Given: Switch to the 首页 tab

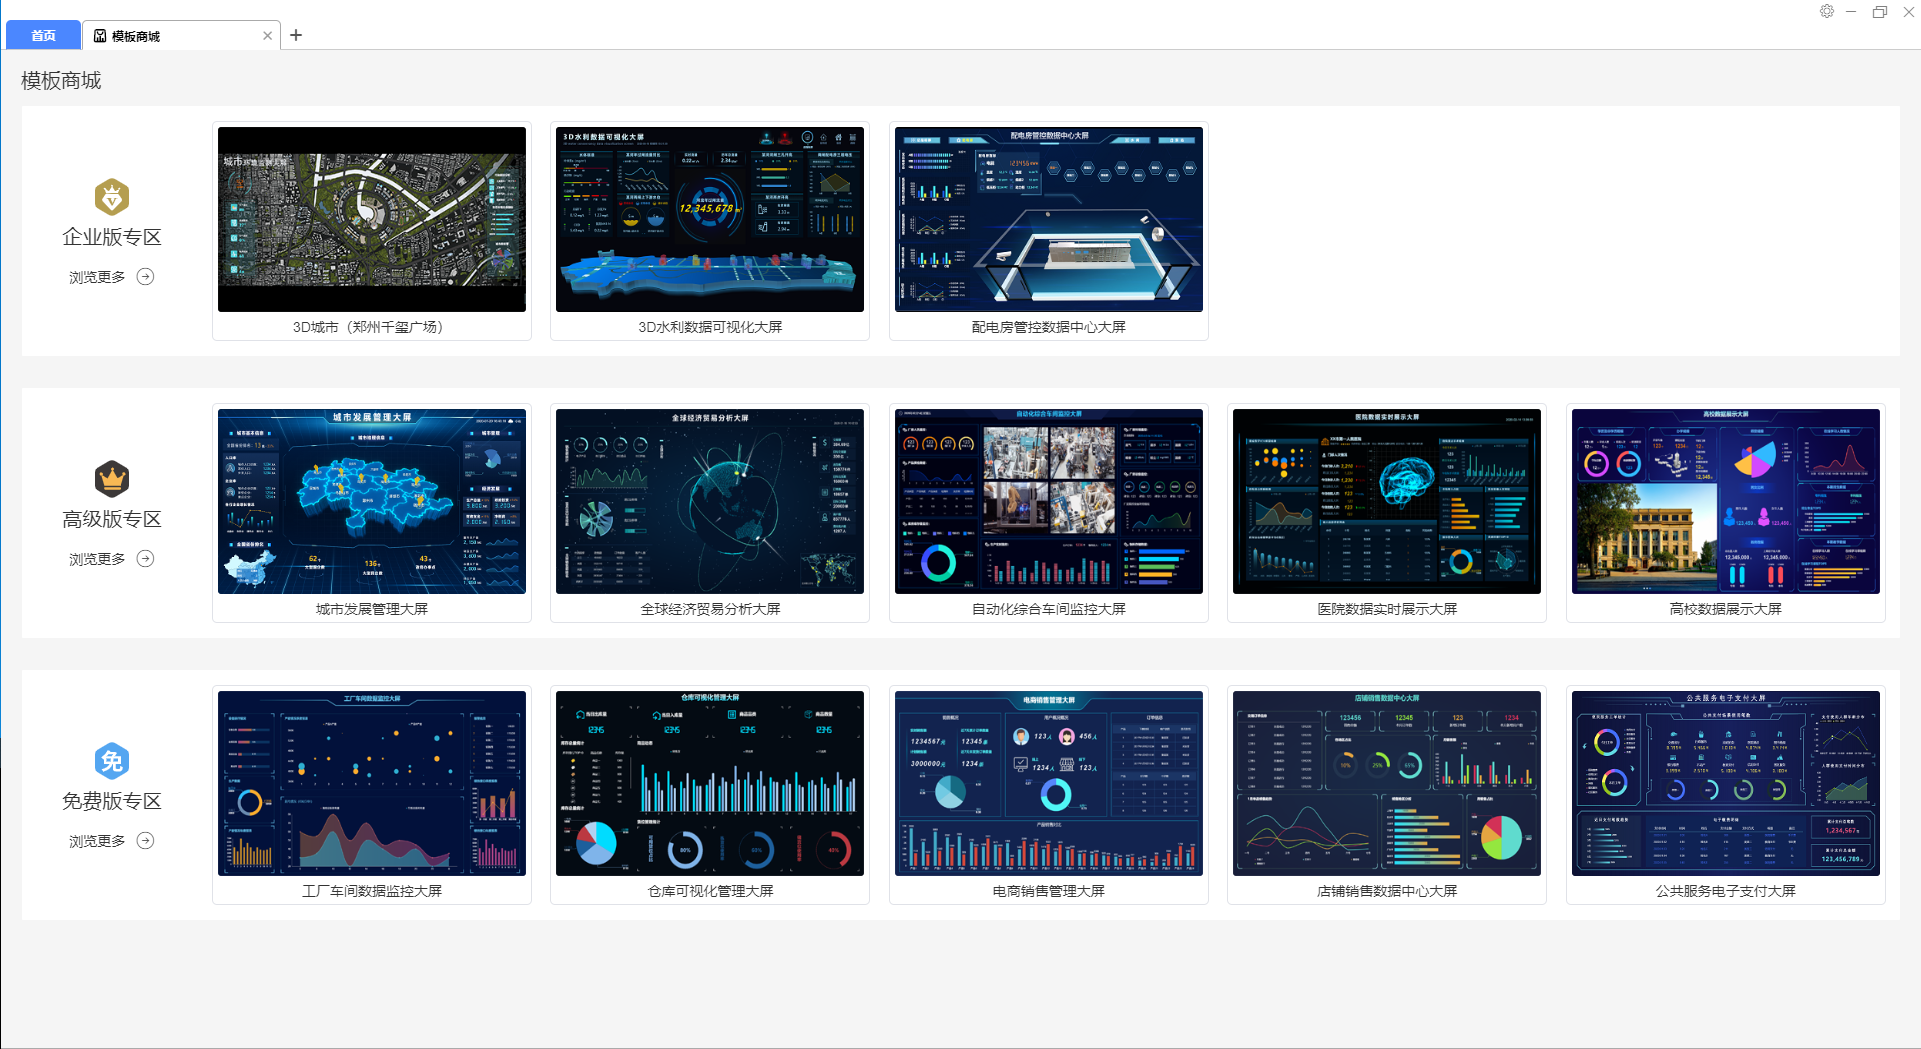Looking at the screenshot, I should click(x=43, y=35).
